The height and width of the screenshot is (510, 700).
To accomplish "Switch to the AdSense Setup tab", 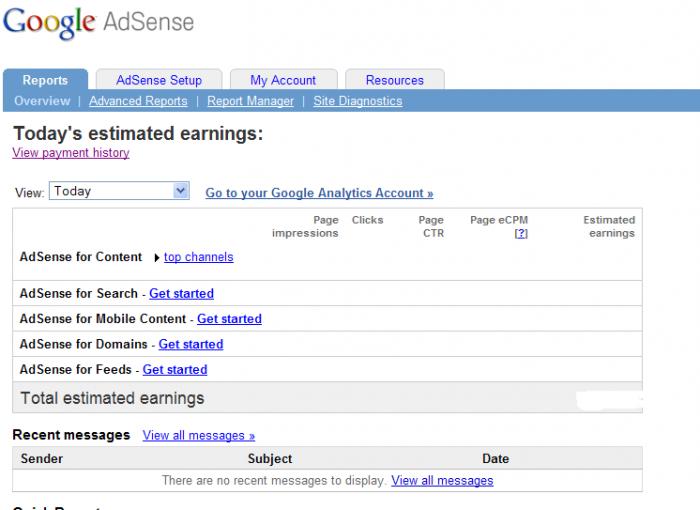I will (x=158, y=80).
